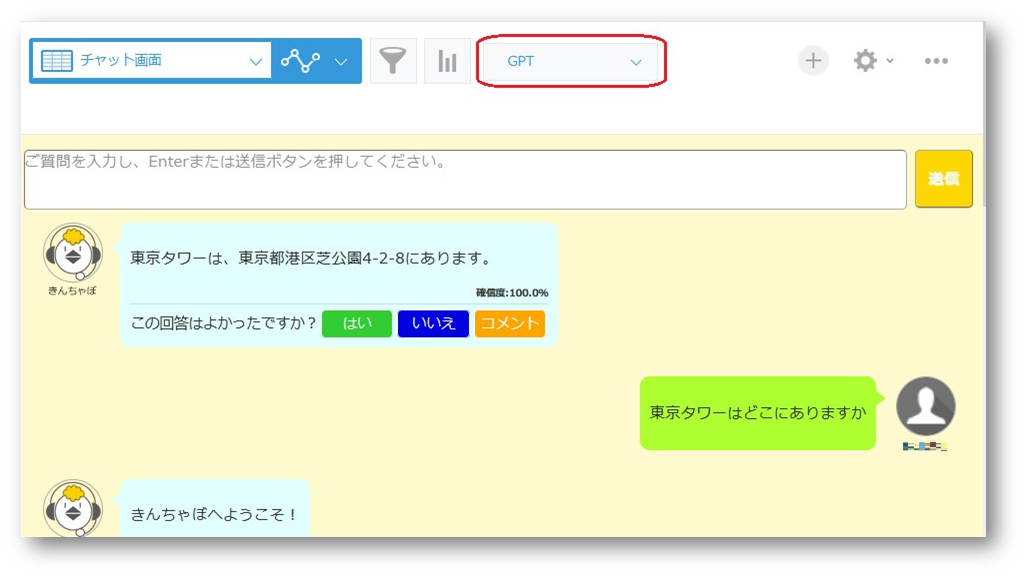Click the bar chart aggregate icon
The height and width of the screenshot is (579, 1028).
pyautogui.click(x=447, y=61)
